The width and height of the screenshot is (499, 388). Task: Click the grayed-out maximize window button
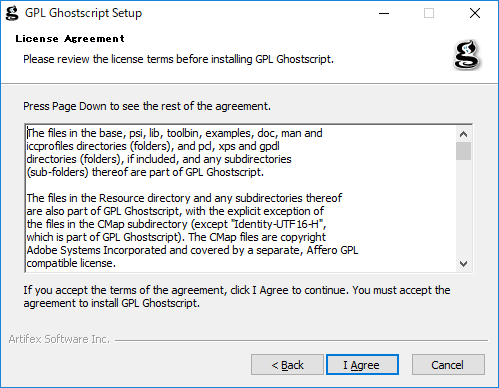[429, 13]
